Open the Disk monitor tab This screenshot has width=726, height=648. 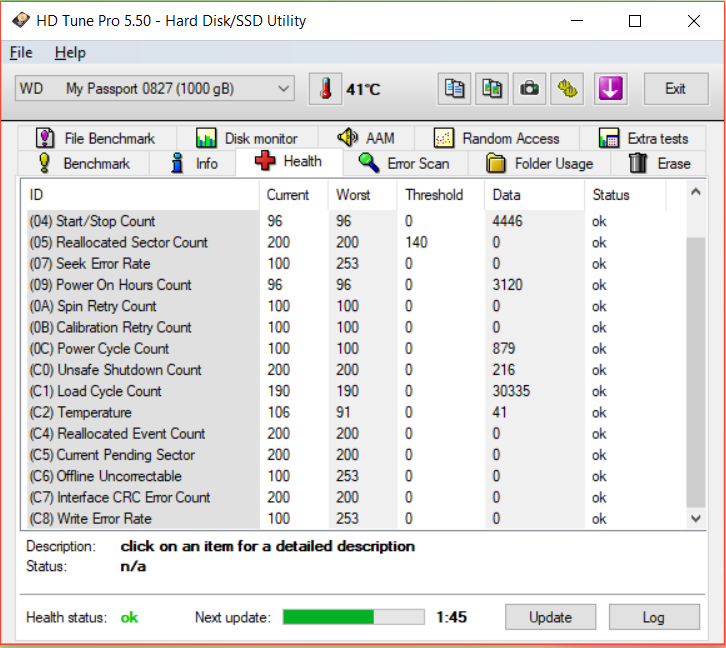[x=247, y=138]
